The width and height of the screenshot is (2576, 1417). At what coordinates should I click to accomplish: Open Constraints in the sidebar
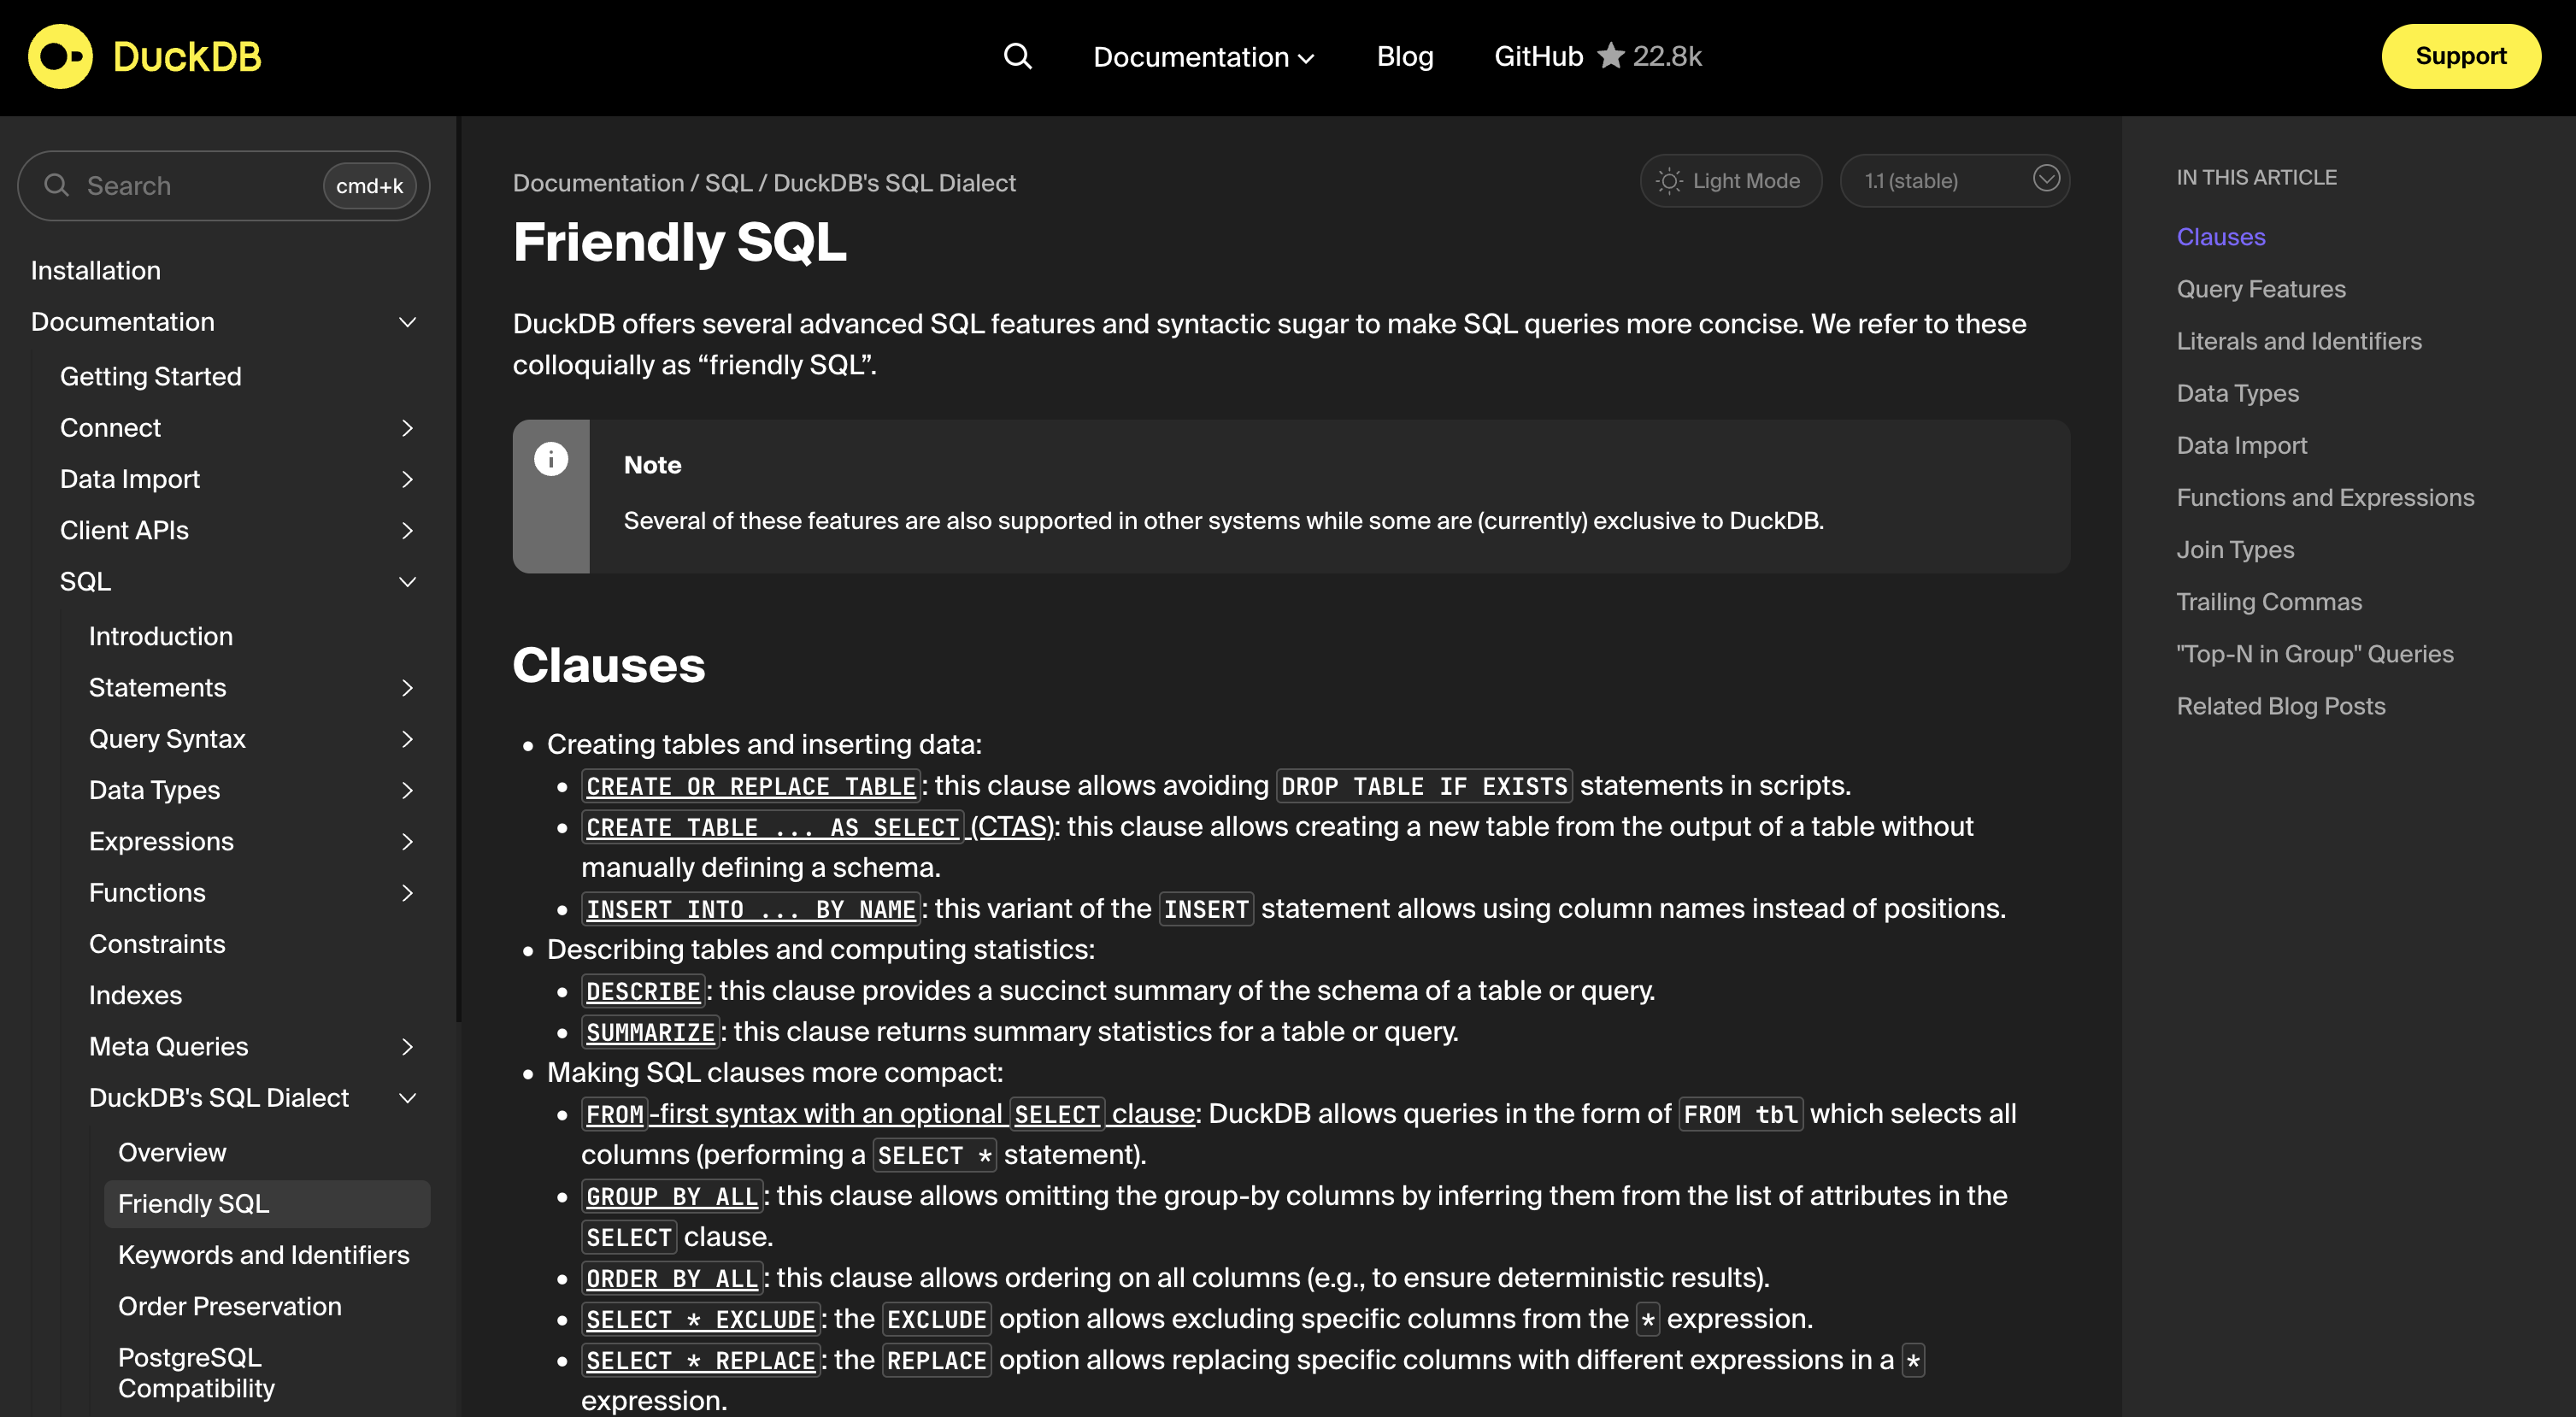[x=157, y=944]
